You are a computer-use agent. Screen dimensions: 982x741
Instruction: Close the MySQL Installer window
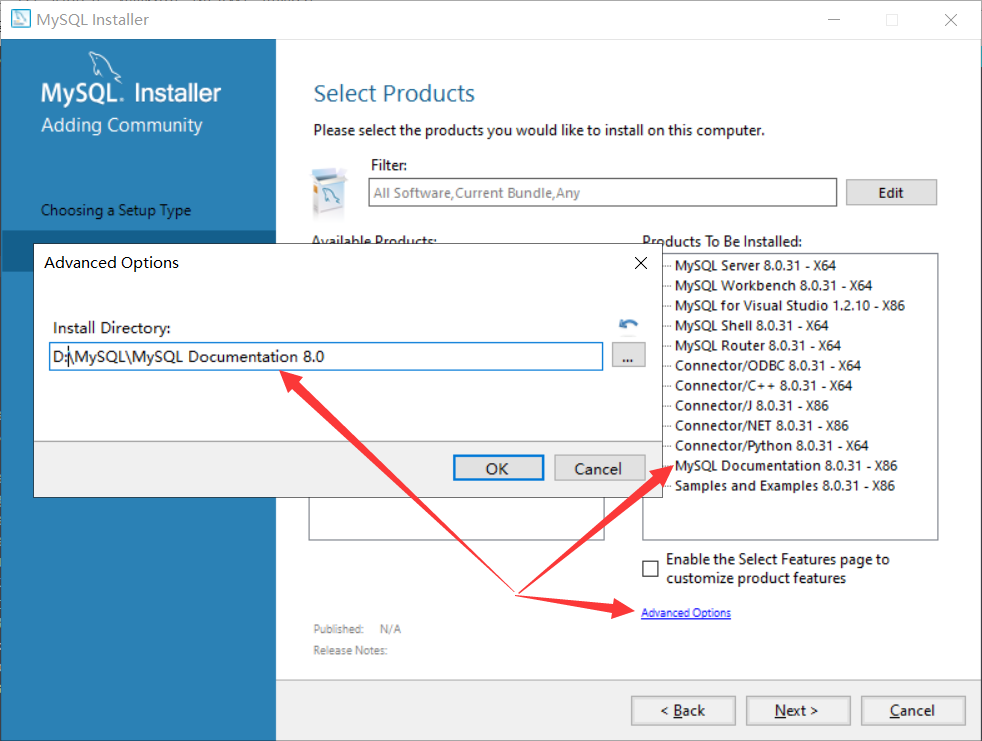[951, 19]
